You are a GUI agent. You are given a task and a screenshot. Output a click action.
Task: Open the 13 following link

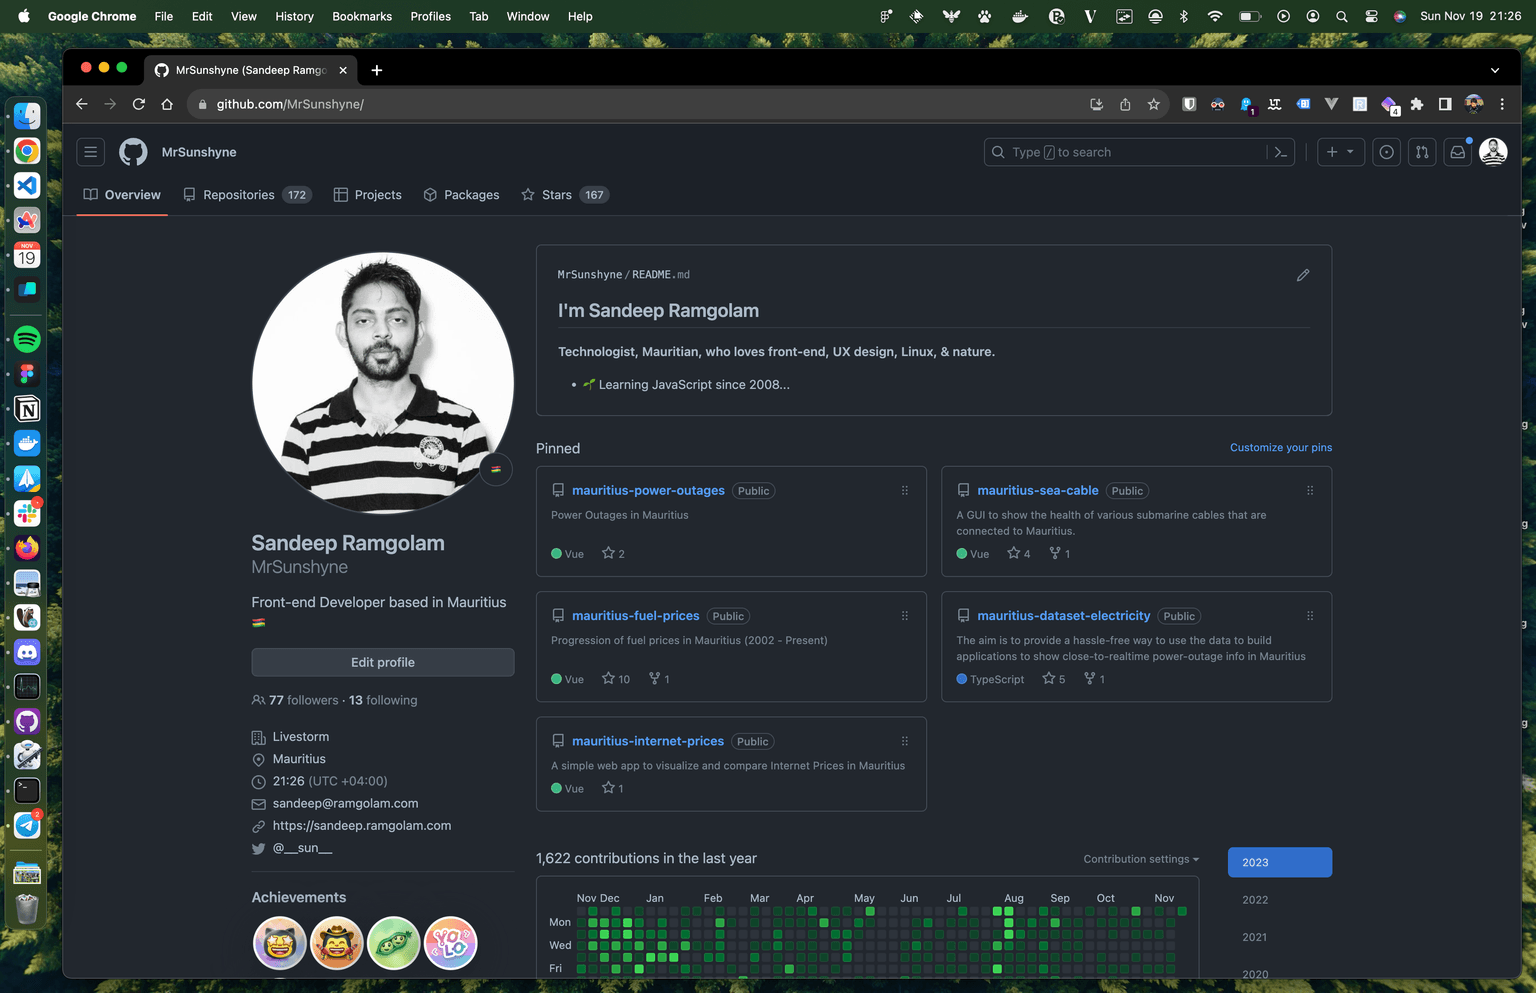tap(383, 700)
